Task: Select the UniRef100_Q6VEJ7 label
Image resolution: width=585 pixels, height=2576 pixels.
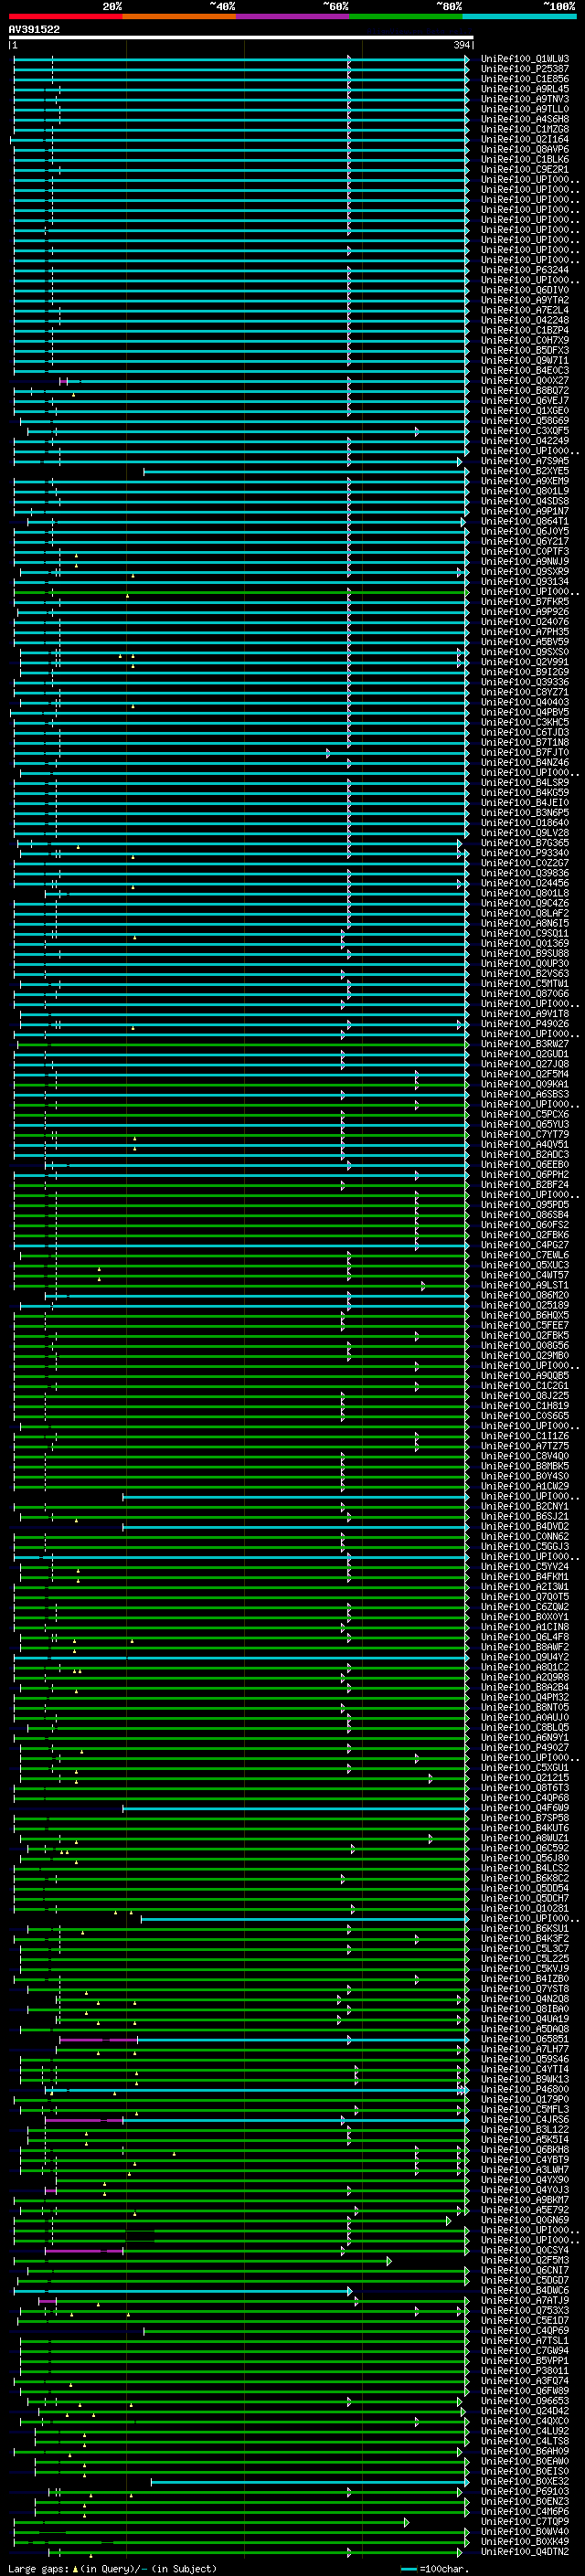Action: [x=525, y=400]
